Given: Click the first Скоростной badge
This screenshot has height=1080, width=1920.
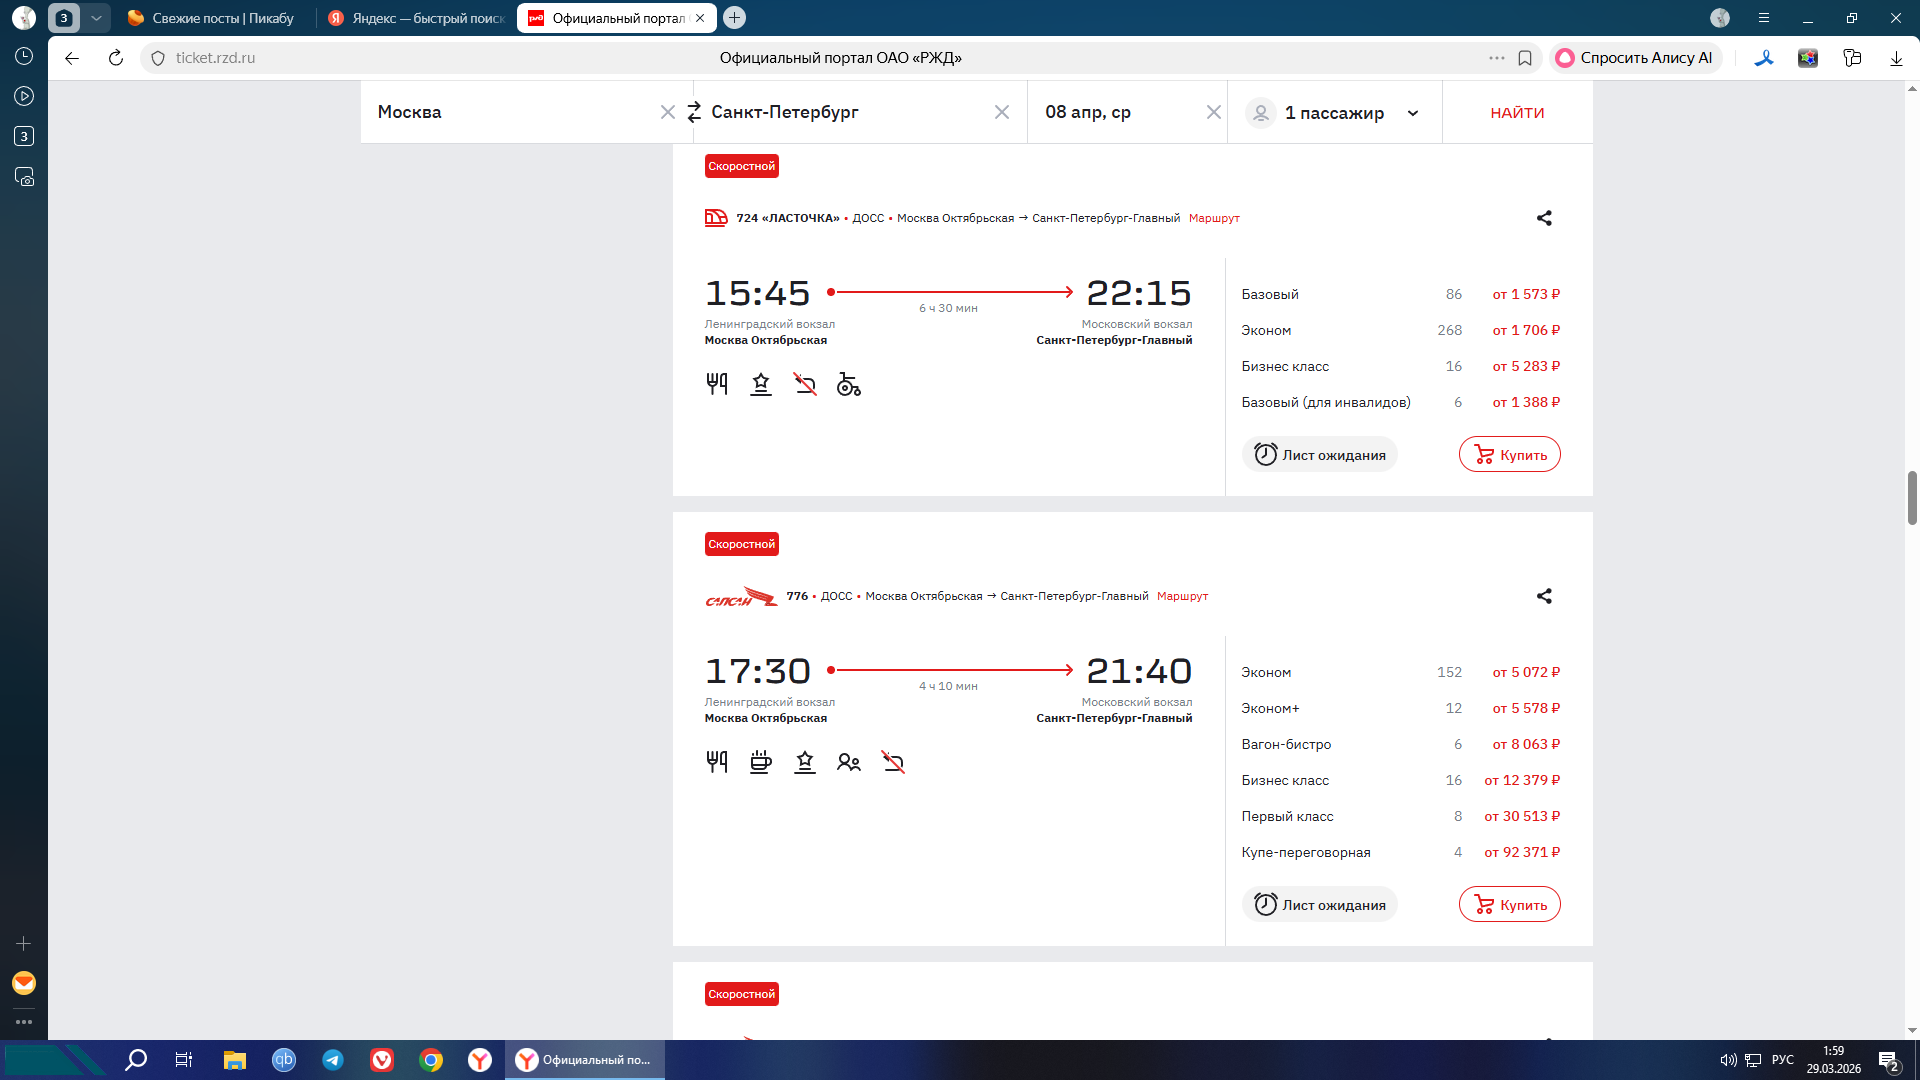Looking at the screenshot, I should pyautogui.click(x=741, y=166).
